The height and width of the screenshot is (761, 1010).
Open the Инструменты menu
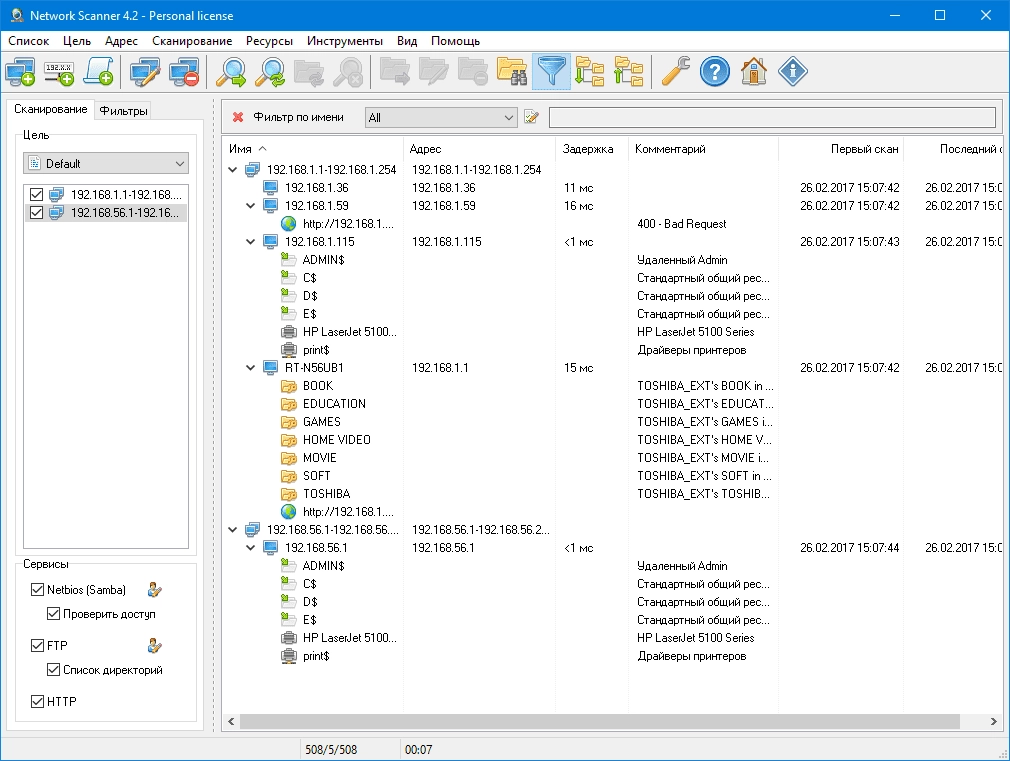(x=345, y=41)
